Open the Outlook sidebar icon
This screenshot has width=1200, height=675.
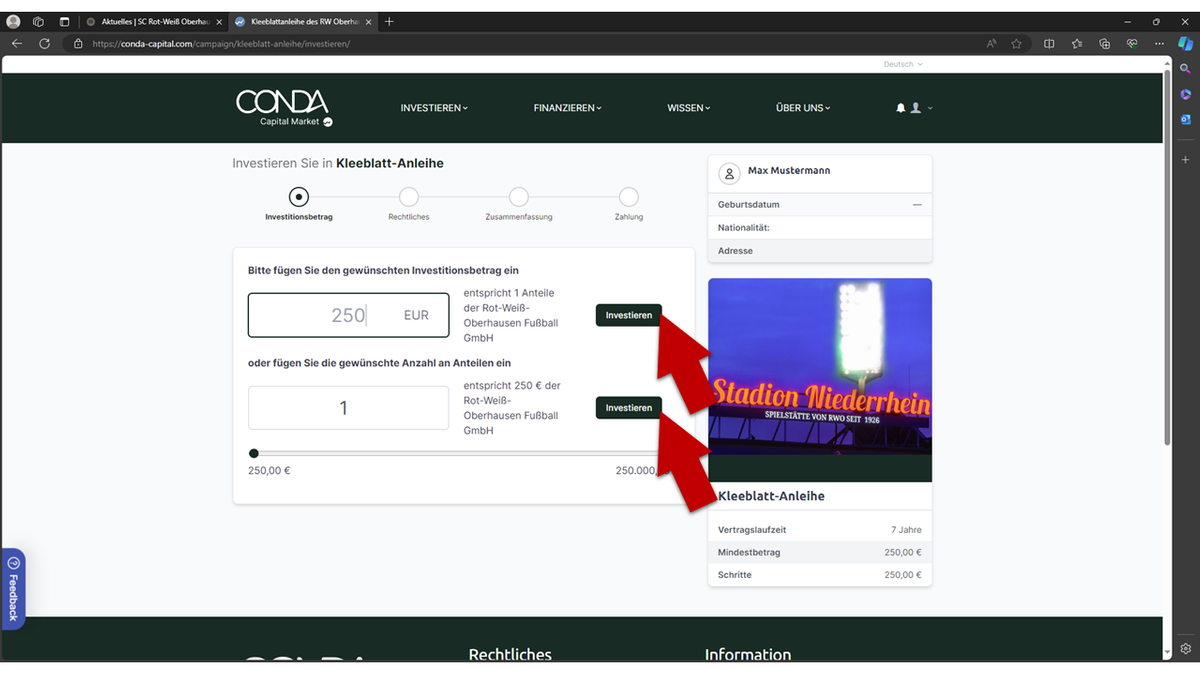(1186, 119)
